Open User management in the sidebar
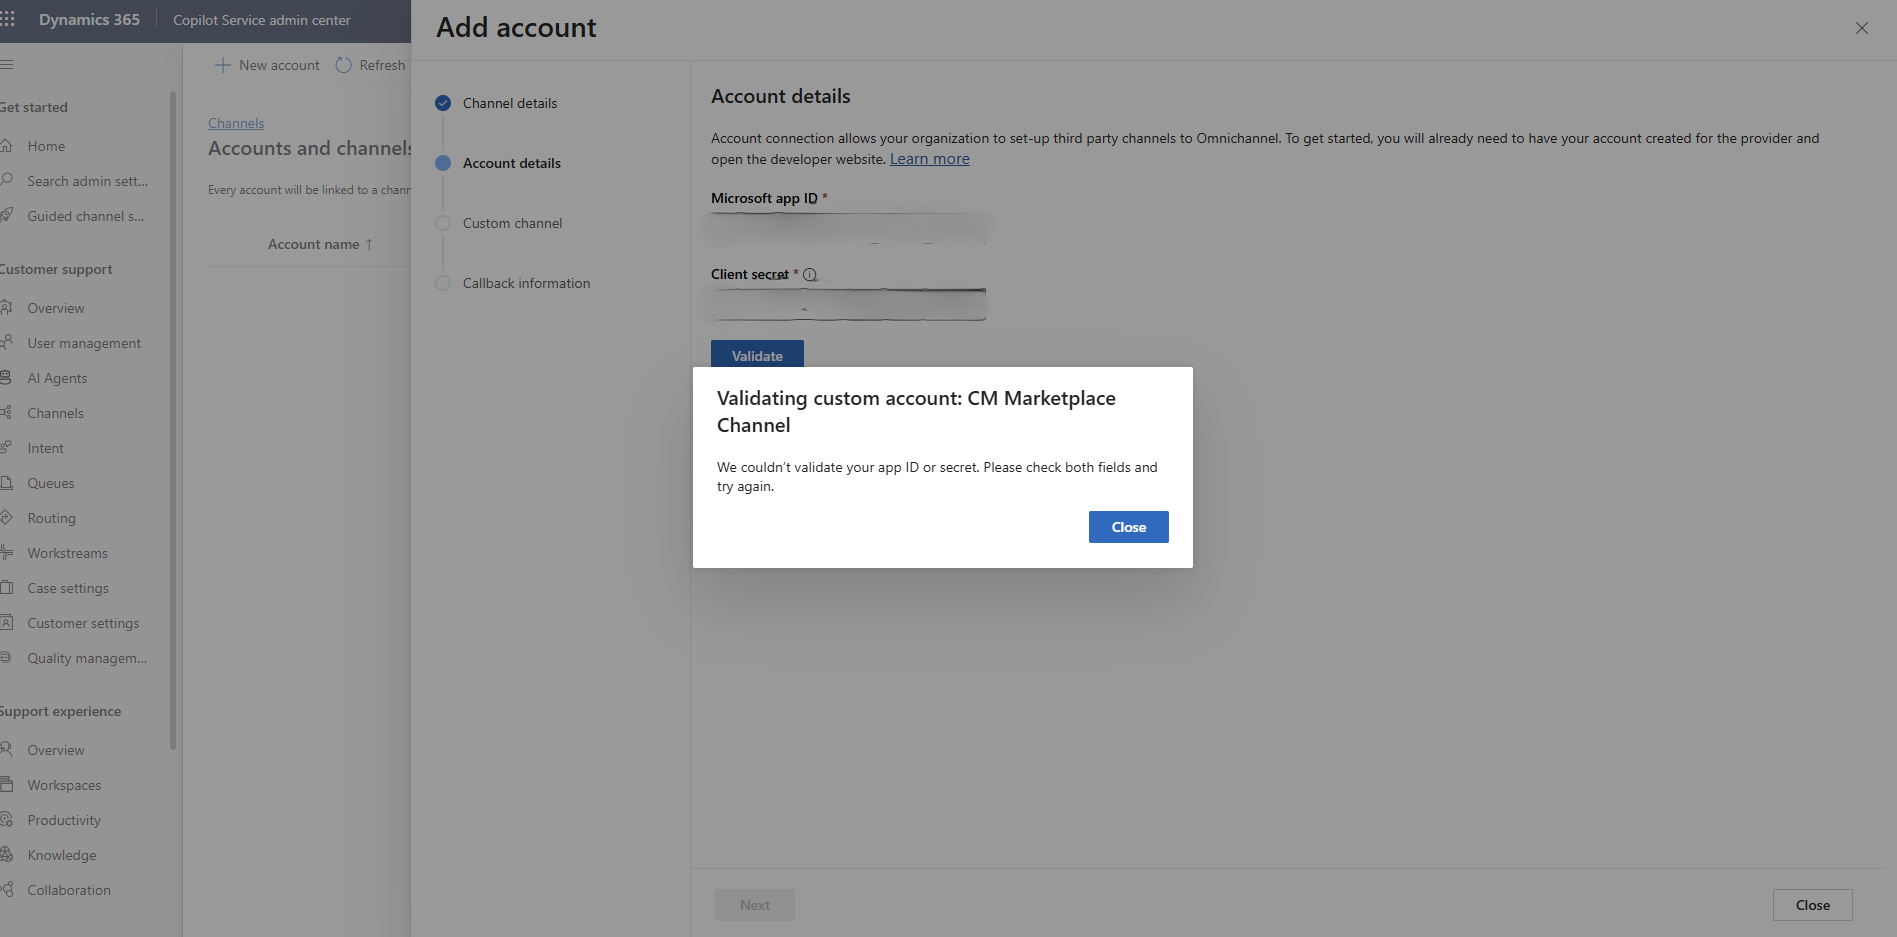Image resolution: width=1897 pixels, height=937 pixels. coord(85,343)
